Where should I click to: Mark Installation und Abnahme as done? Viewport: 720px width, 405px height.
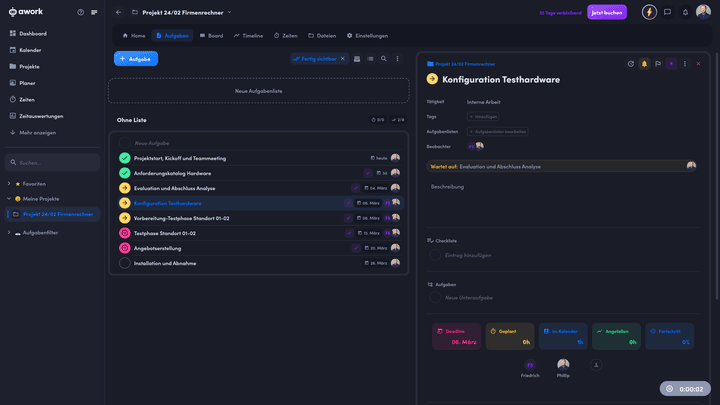[125, 263]
